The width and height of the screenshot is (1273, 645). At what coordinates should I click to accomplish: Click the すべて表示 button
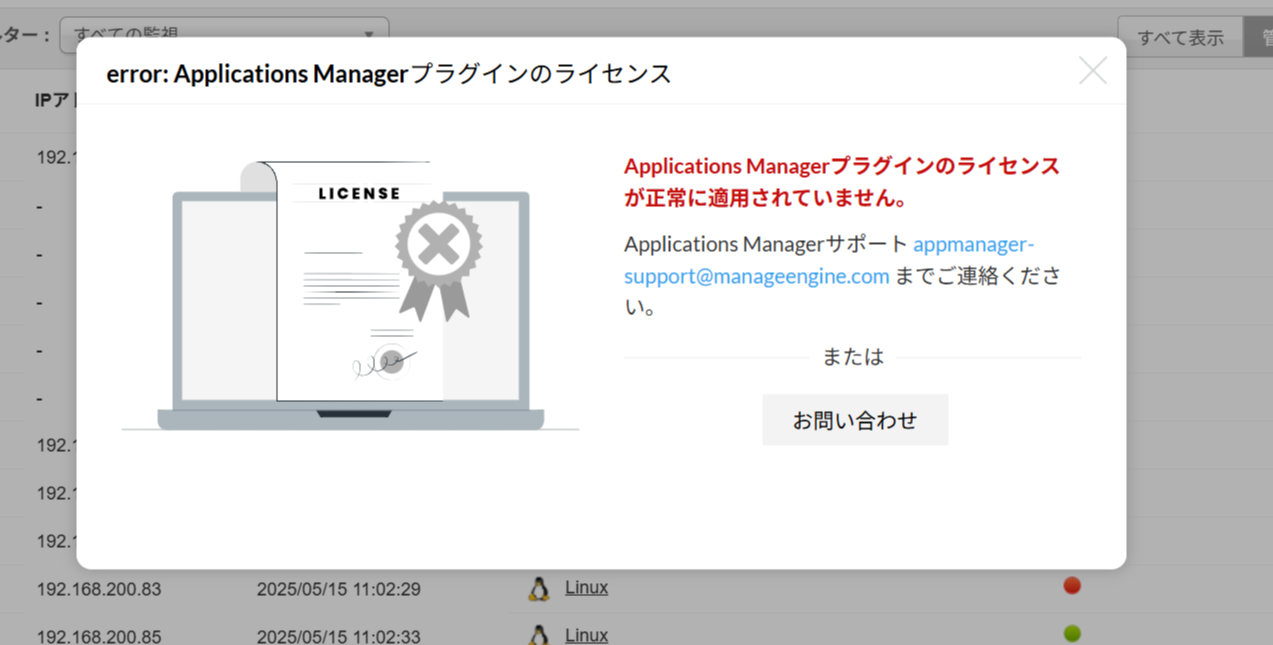point(1180,37)
